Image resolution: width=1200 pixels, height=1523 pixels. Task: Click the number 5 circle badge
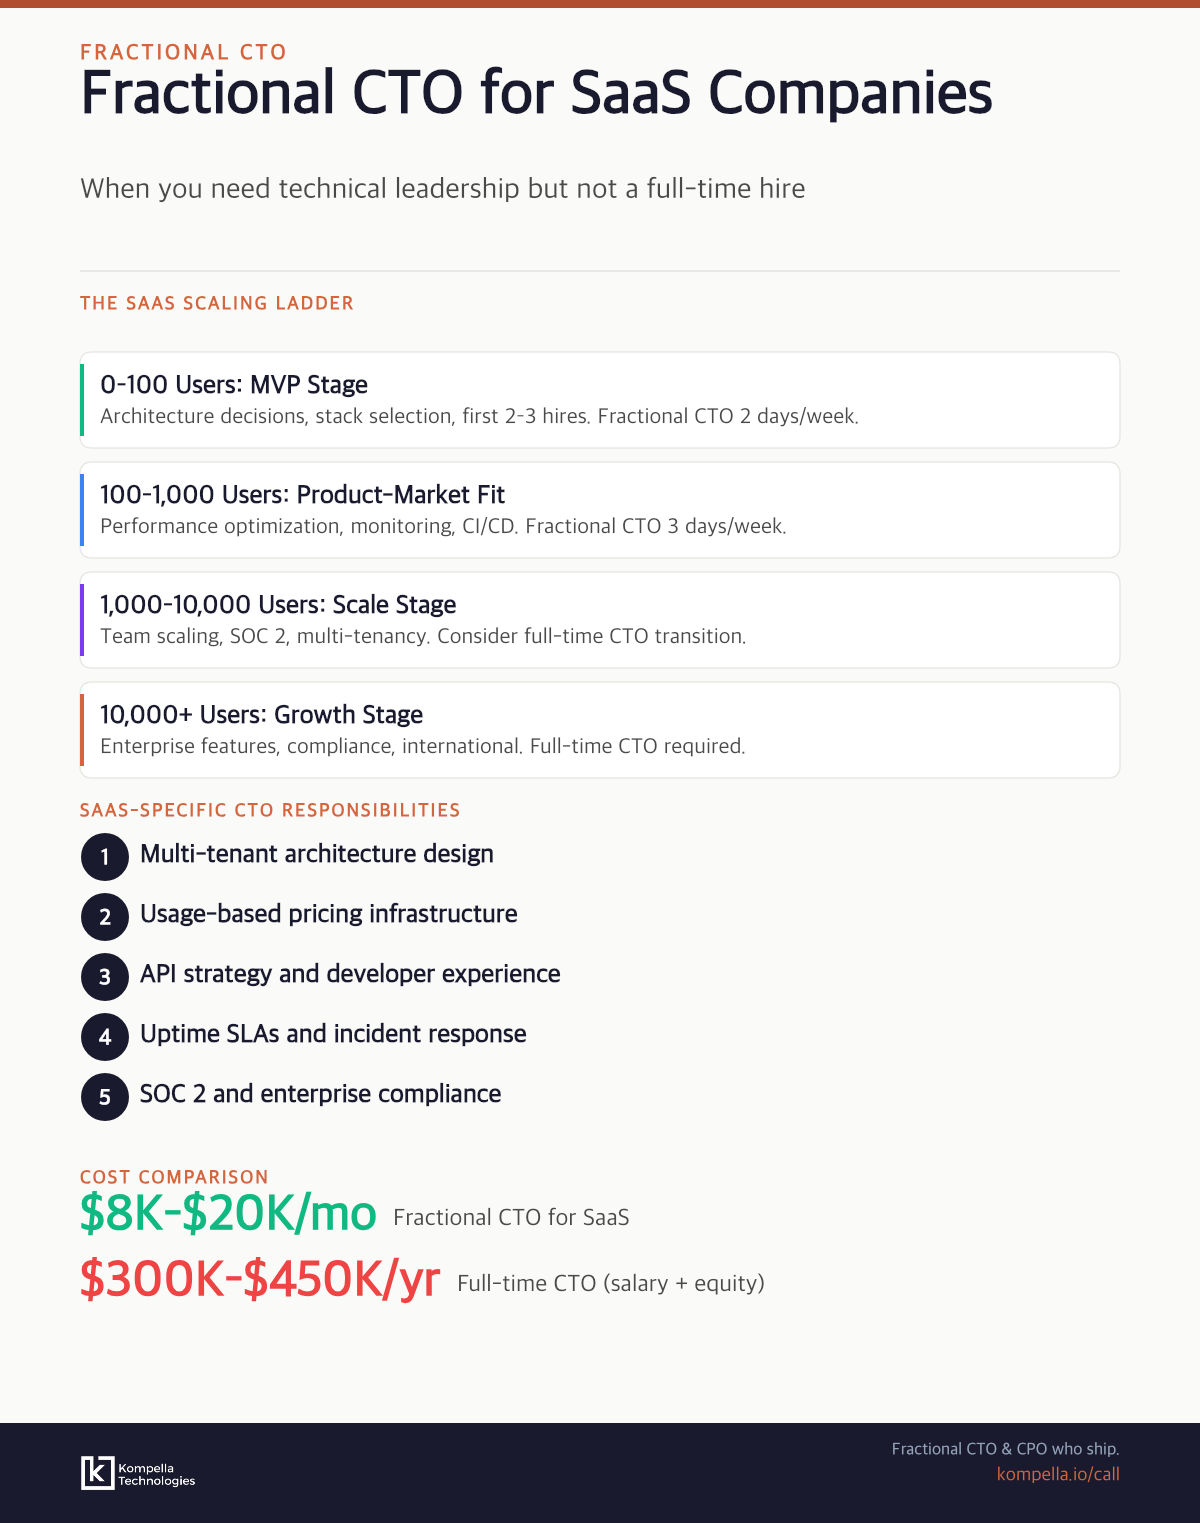(x=105, y=1097)
